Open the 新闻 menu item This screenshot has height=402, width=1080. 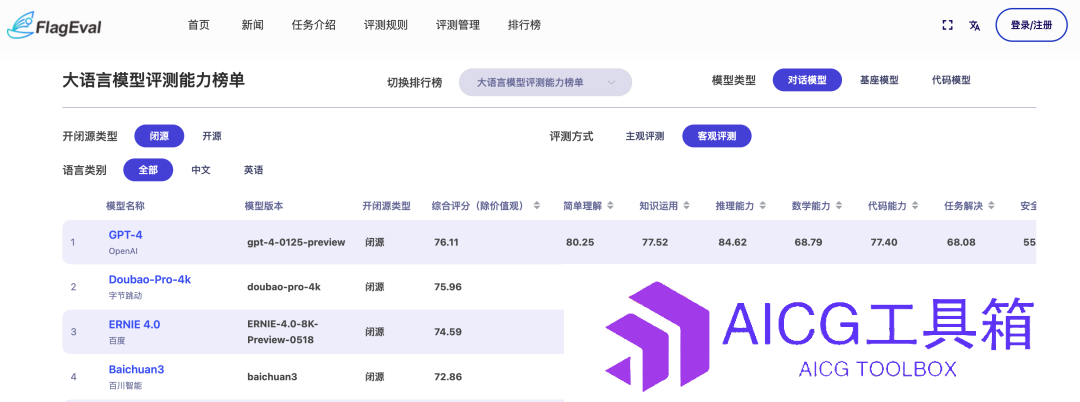click(252, 25)
